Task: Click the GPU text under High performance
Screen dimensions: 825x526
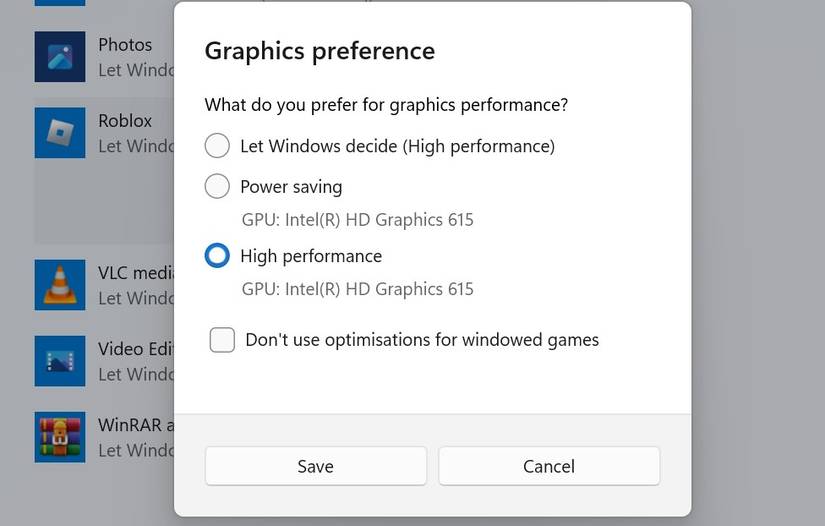Action: point(357,290)
